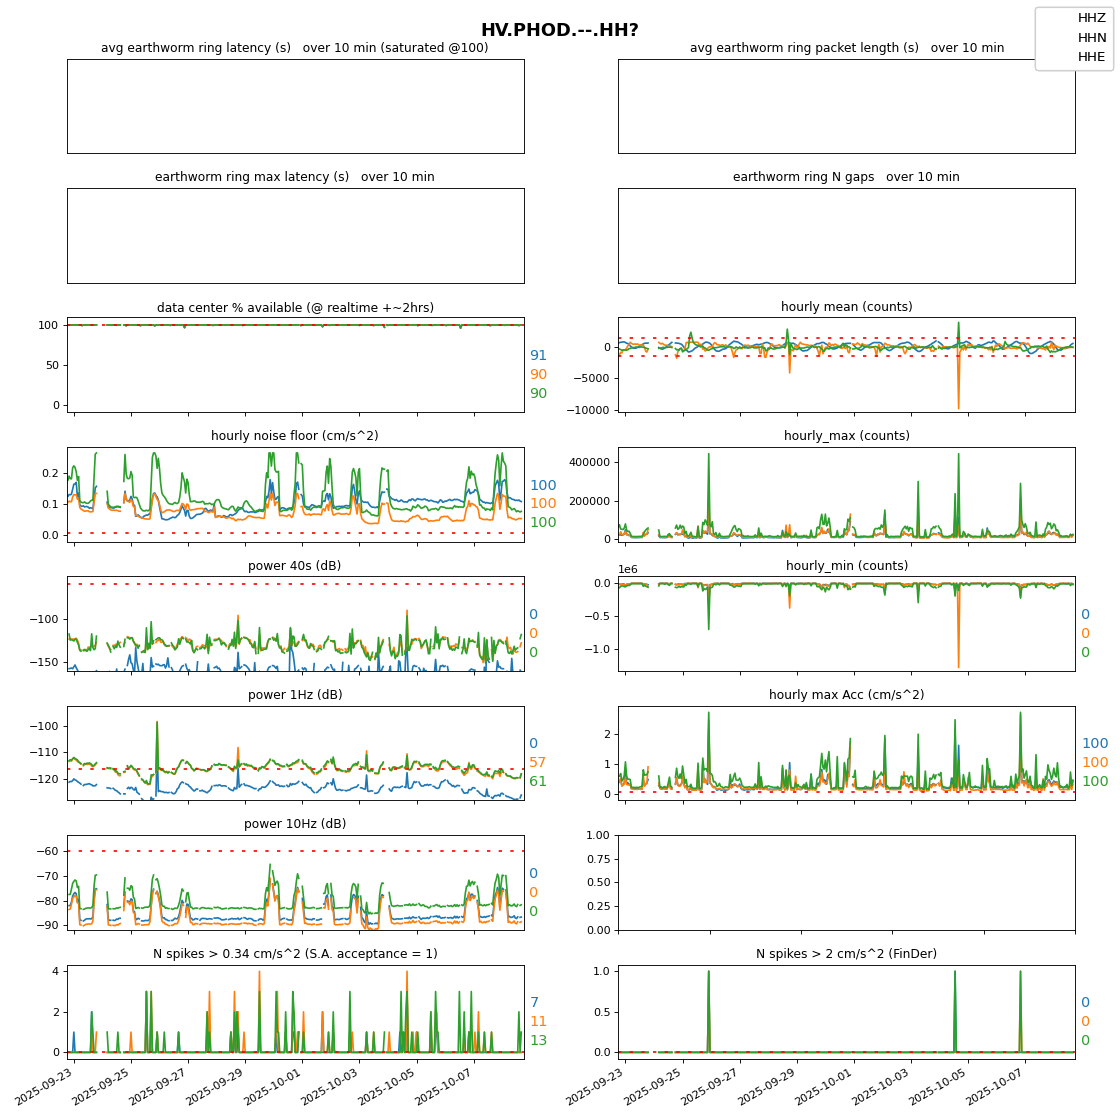
Task: Click the hourly max Acc plot title
Action: pyautogui.click(x=846, y=695)
